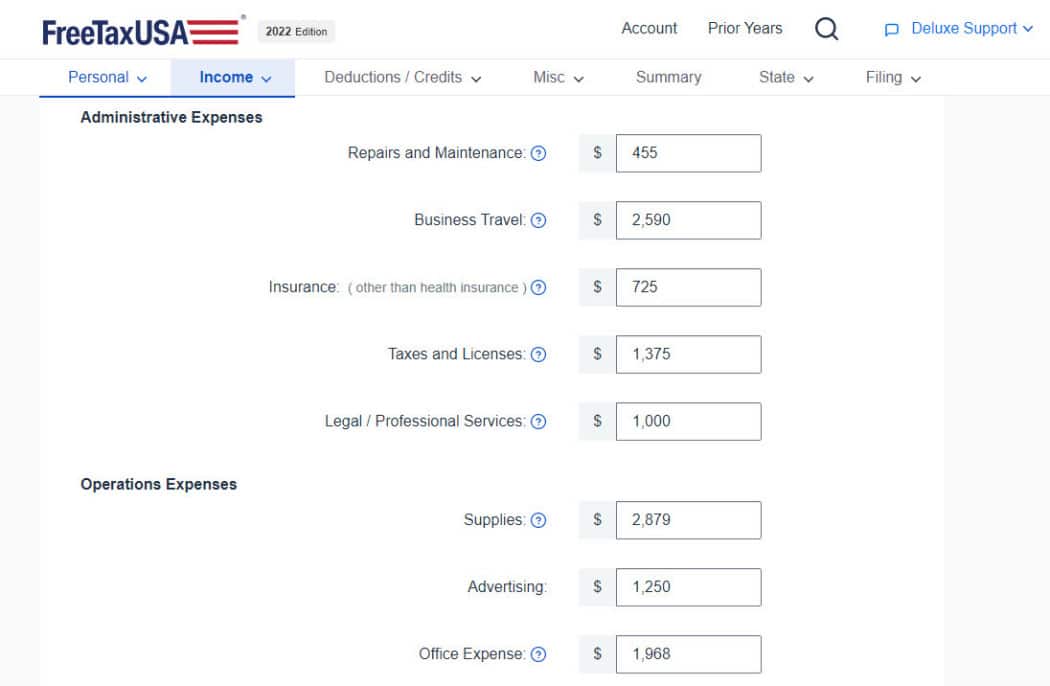Image resolution: width=1050 pixels, height=686 pixels.
Task: Open the Account link
Action: coord(649,28)
